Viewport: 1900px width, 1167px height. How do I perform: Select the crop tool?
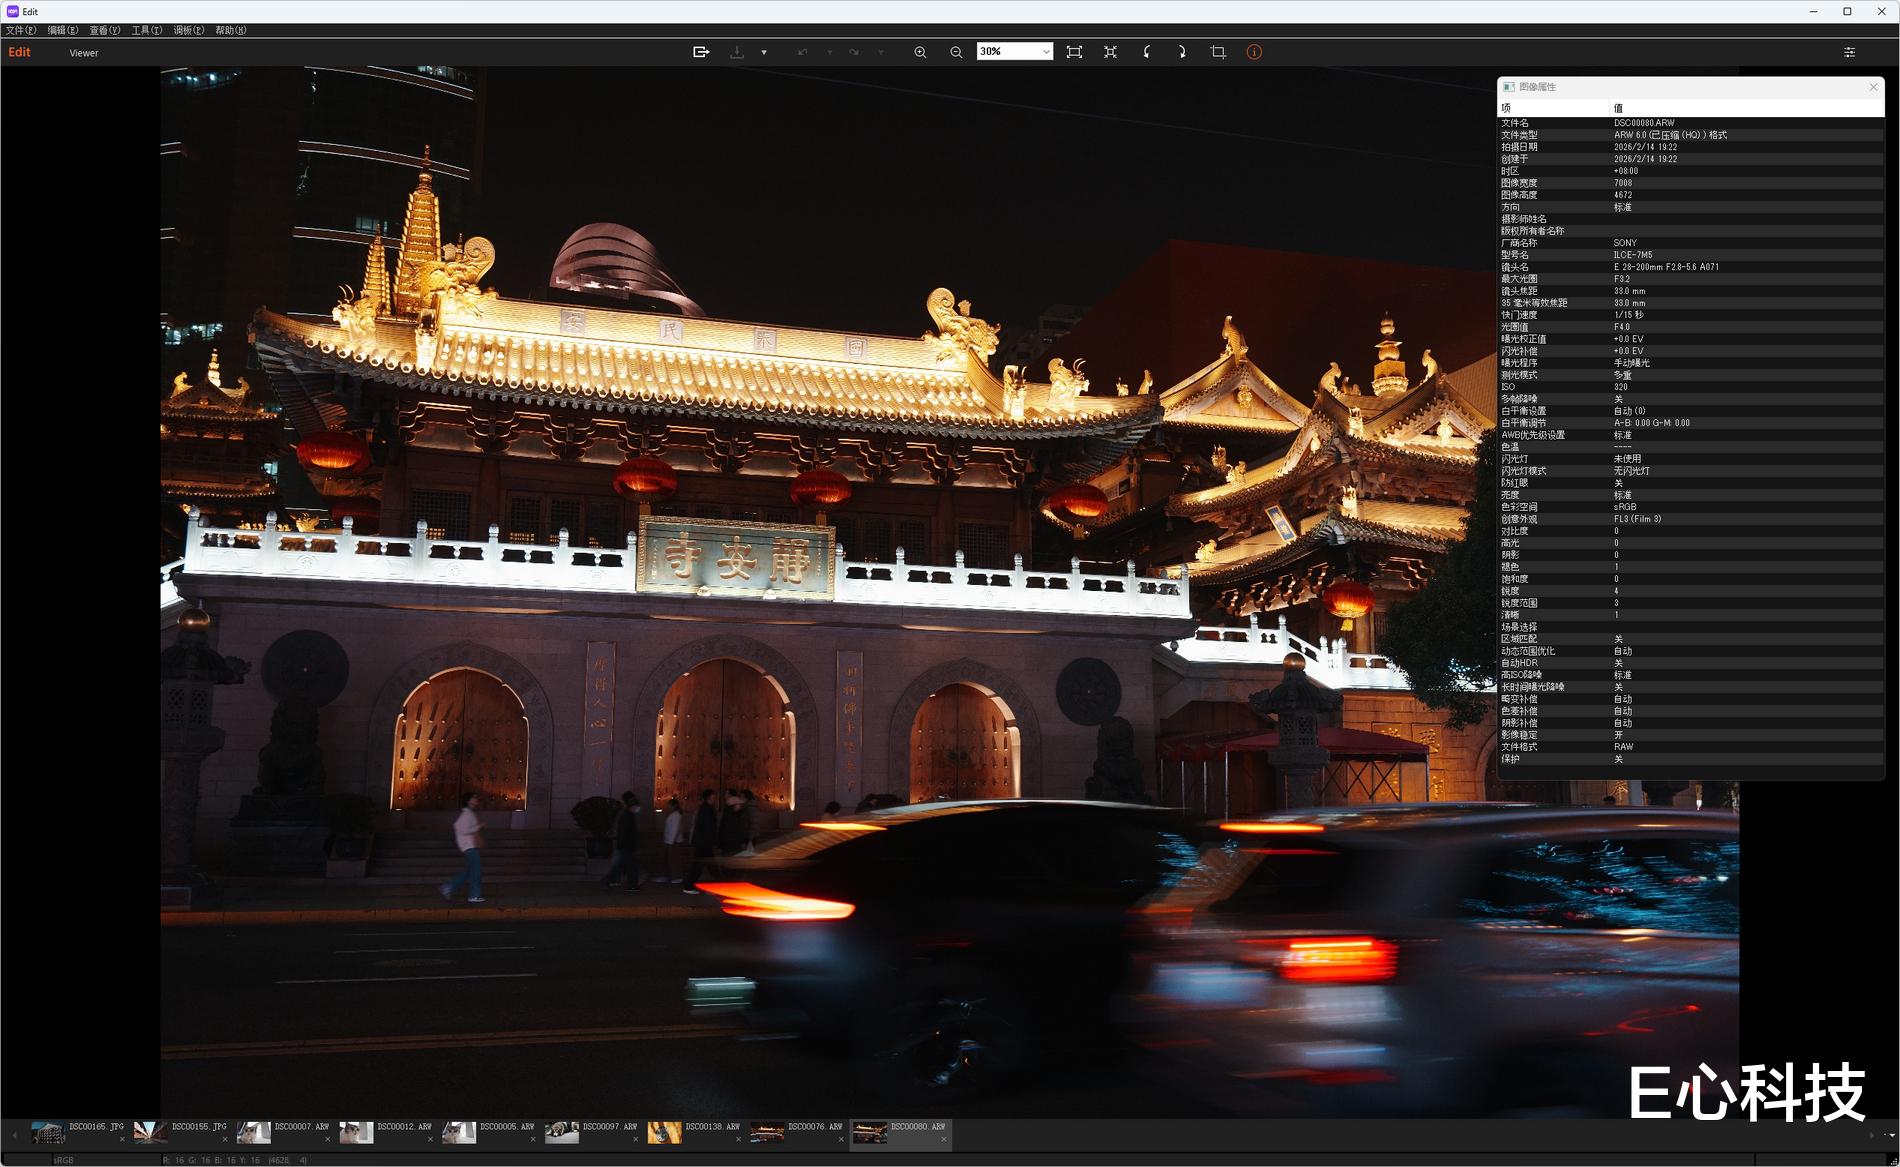tap(1218, 52)
